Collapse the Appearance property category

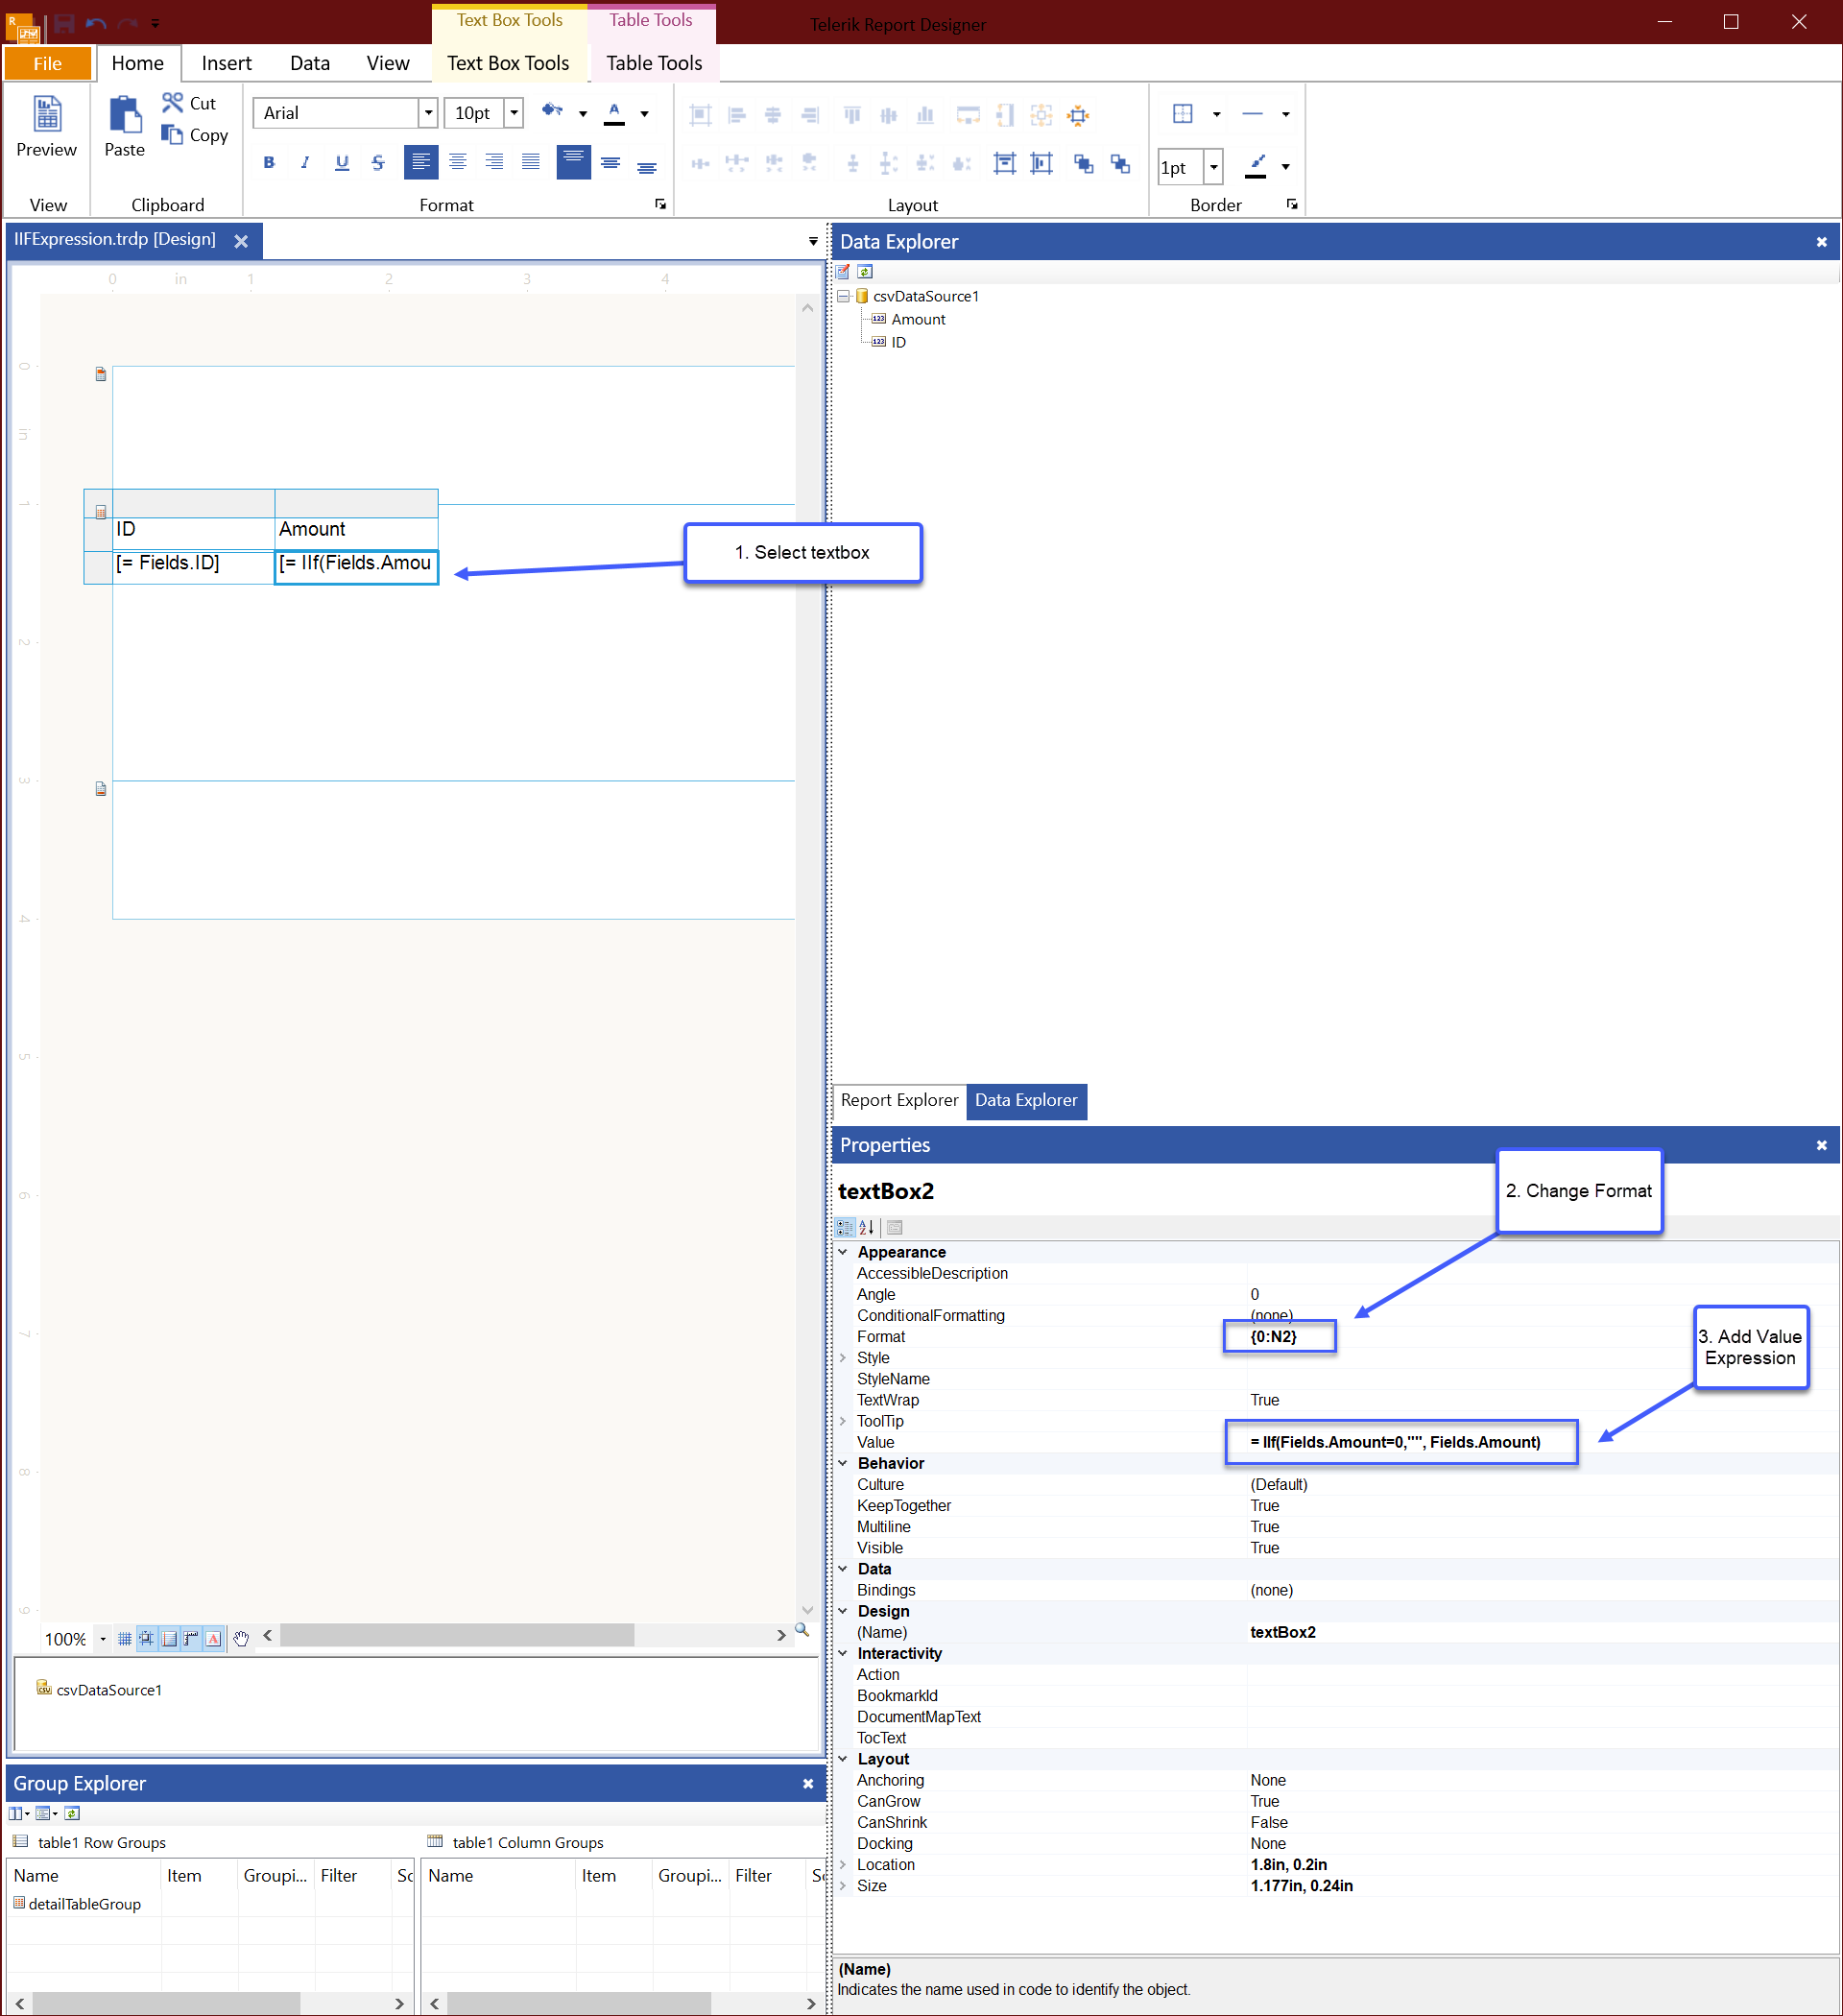[x=843, y=1252]
